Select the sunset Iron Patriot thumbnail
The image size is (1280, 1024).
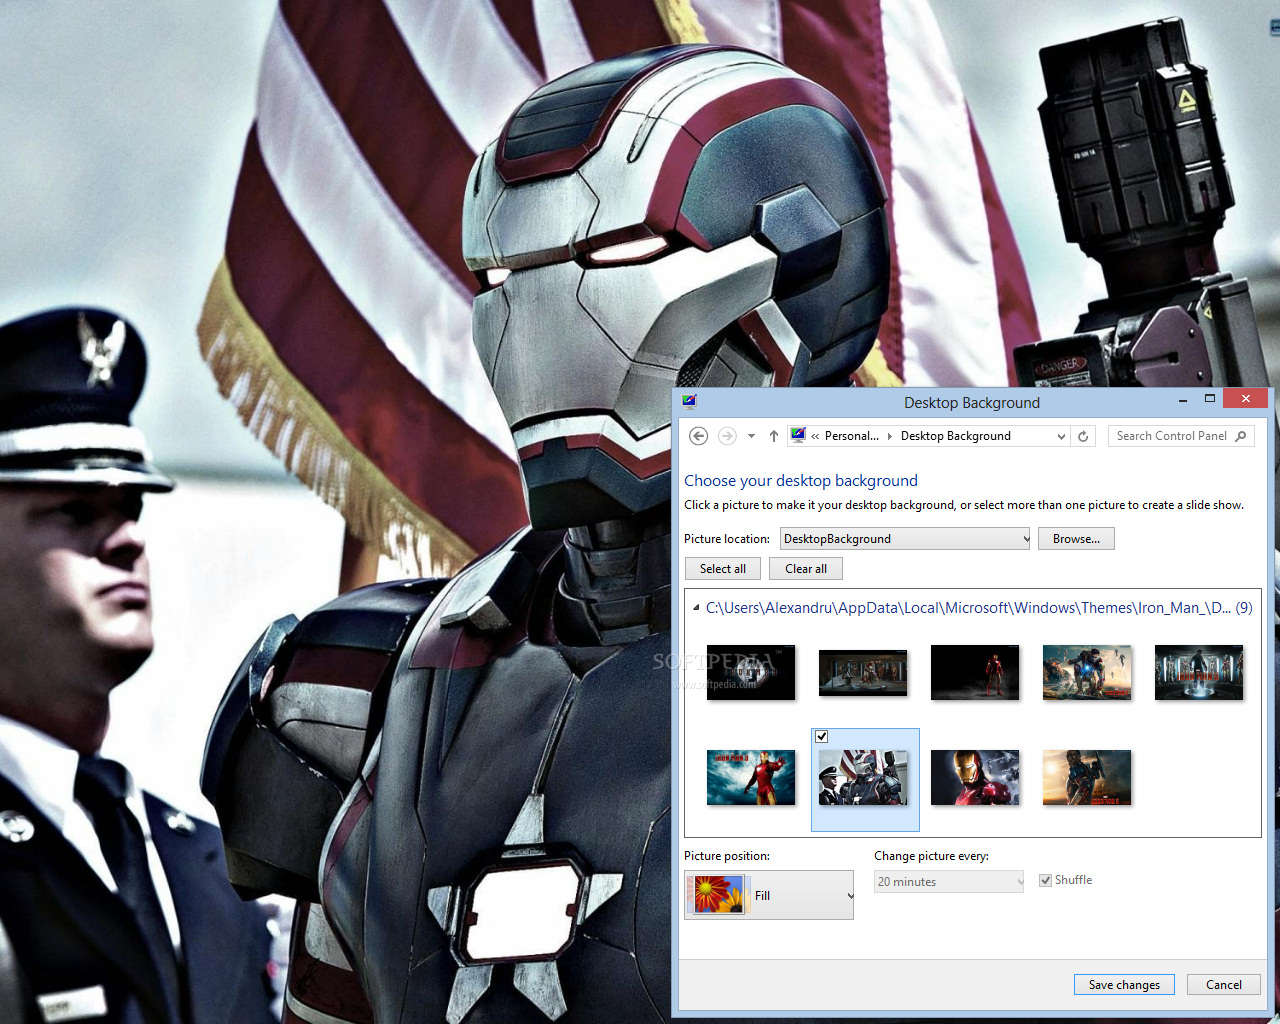click(x=1087, y=778)
